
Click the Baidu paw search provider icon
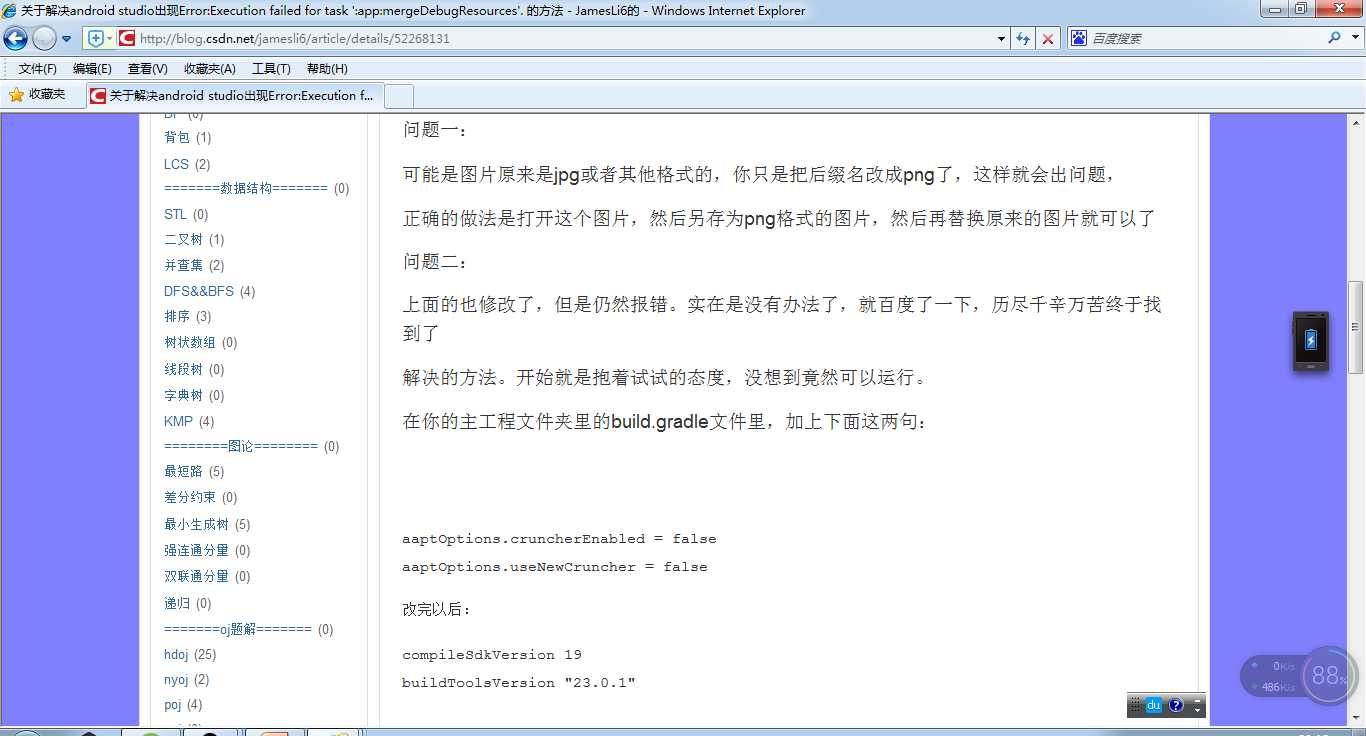pos(1078,38)
